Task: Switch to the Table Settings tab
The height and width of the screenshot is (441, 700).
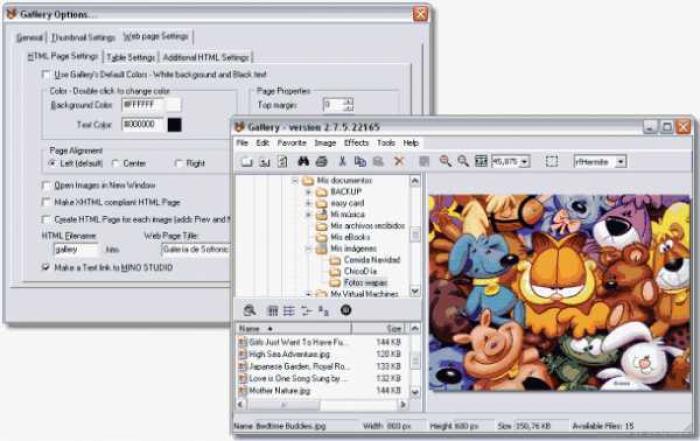Action: [131, 57]
